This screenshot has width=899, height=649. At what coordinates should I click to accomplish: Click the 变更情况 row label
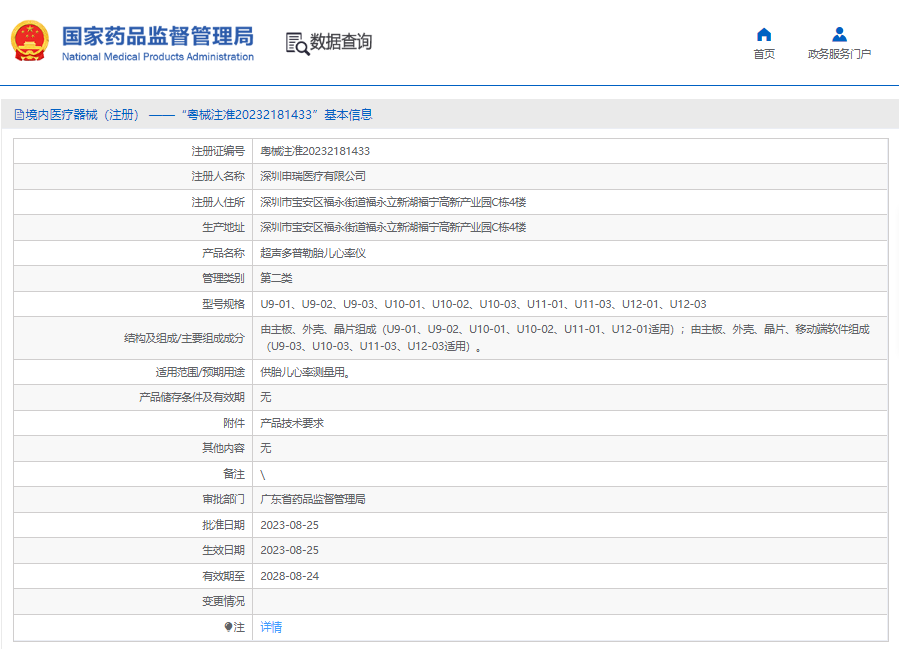223,601
